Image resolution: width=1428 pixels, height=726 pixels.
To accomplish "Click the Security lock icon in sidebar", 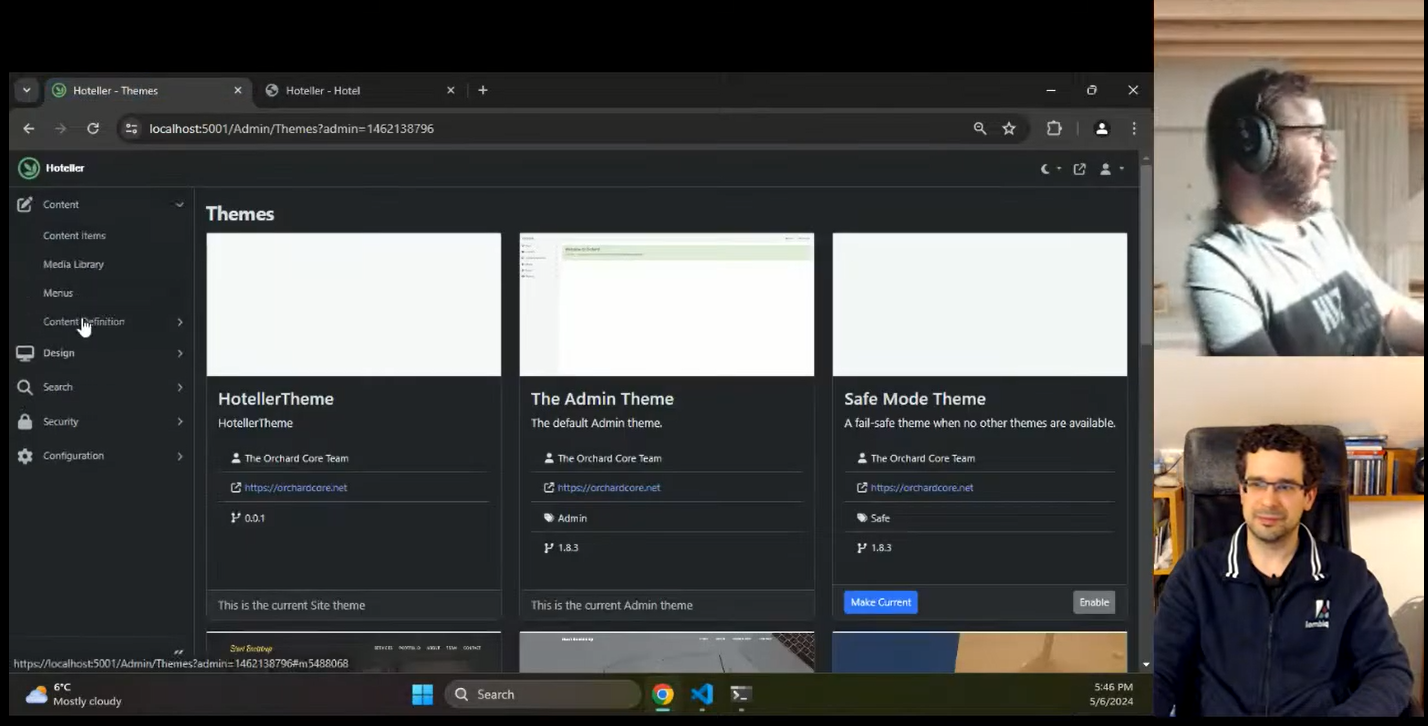I will point(25,422).
